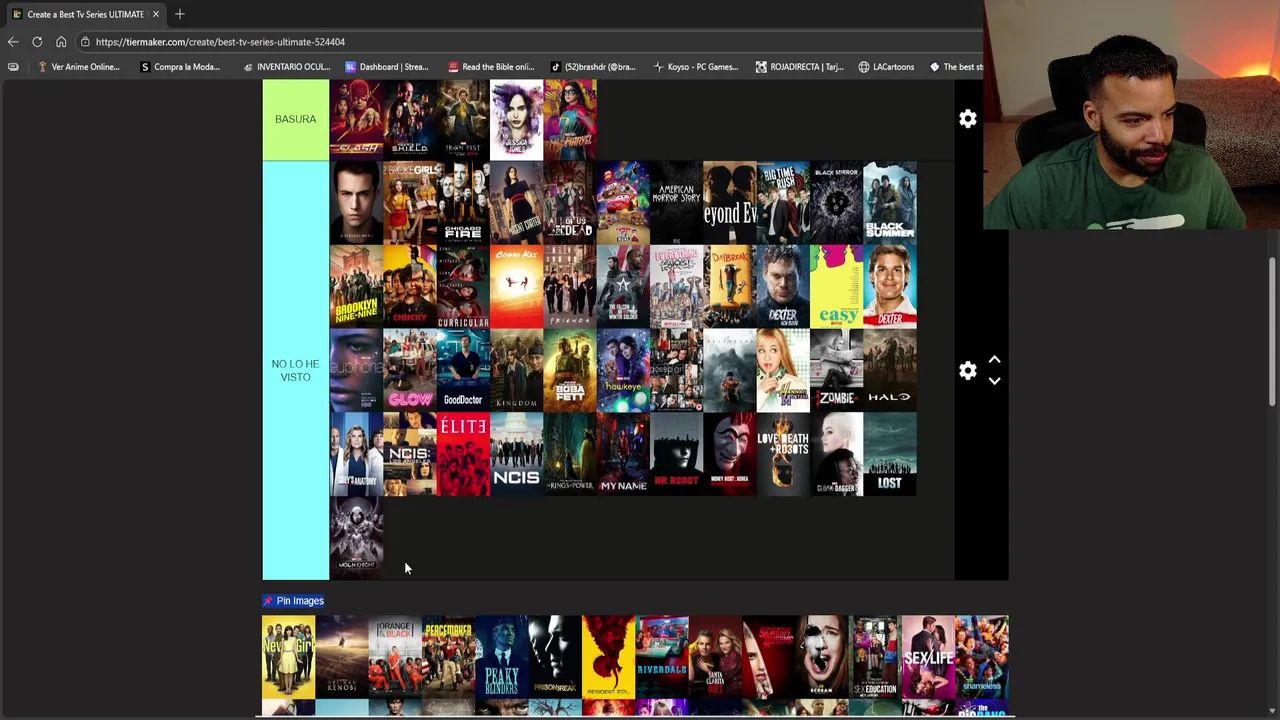1280x720 pixels.
Task: Close the Create a Best Tv Series tab
Action: point(156,14)
